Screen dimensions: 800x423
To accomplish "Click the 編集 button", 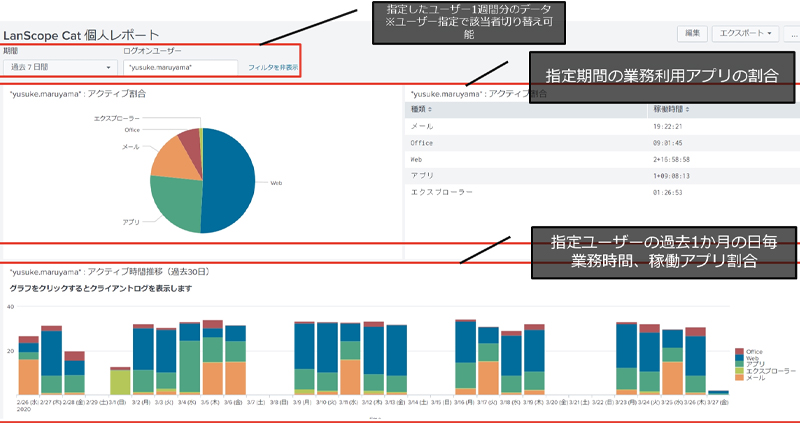I will 692,33.
